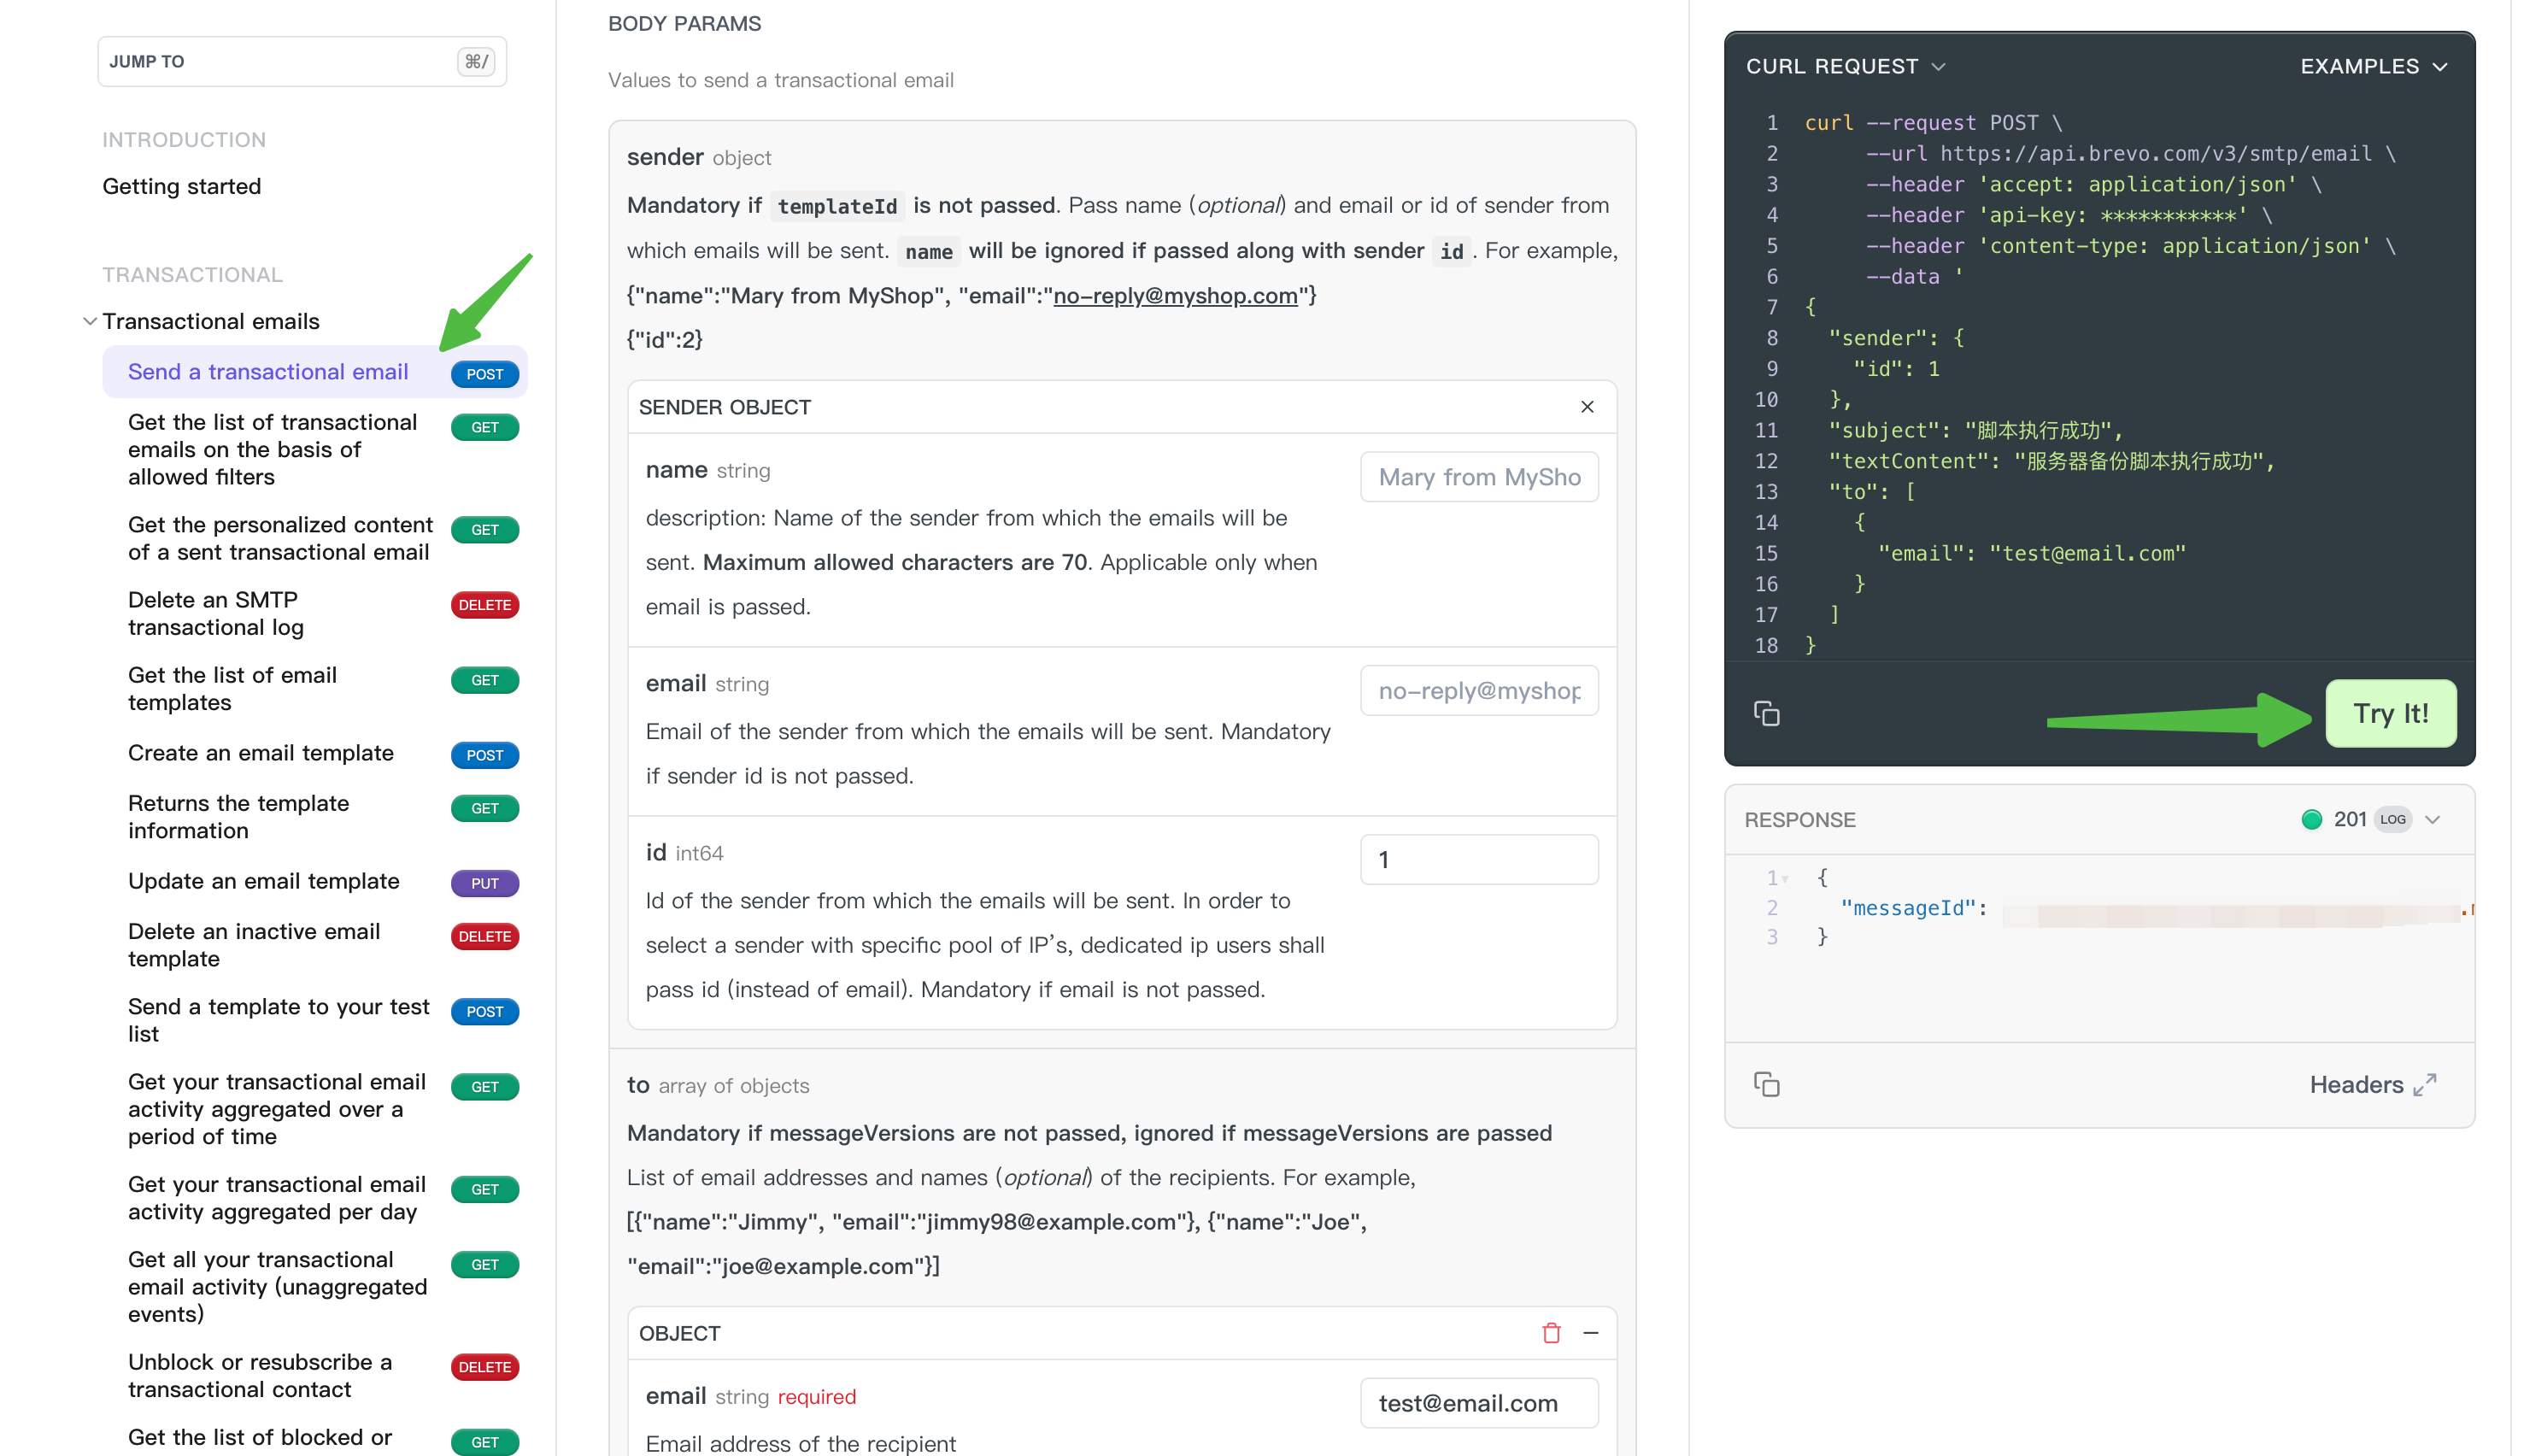Copy the response body
2524x1456 pixels.
(x=1766, y=1084)
